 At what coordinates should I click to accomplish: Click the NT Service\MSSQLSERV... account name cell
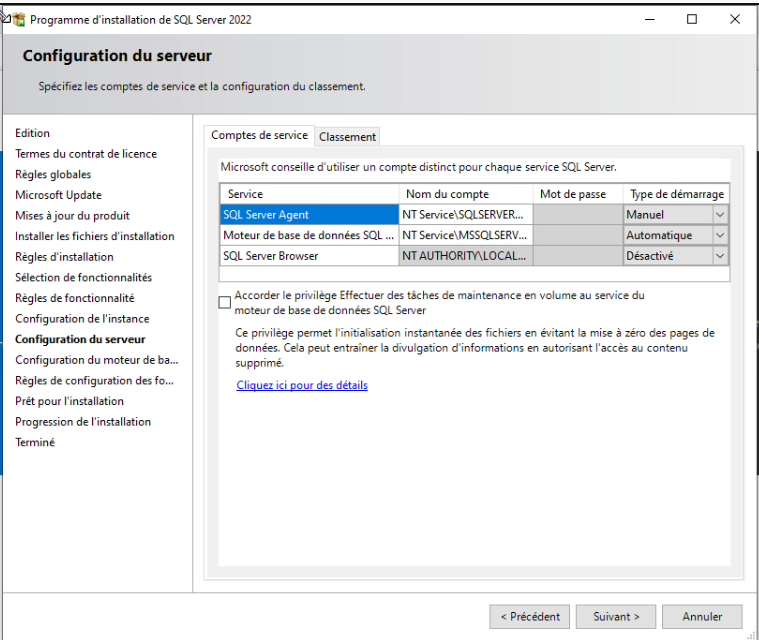(x=466, y=235)
